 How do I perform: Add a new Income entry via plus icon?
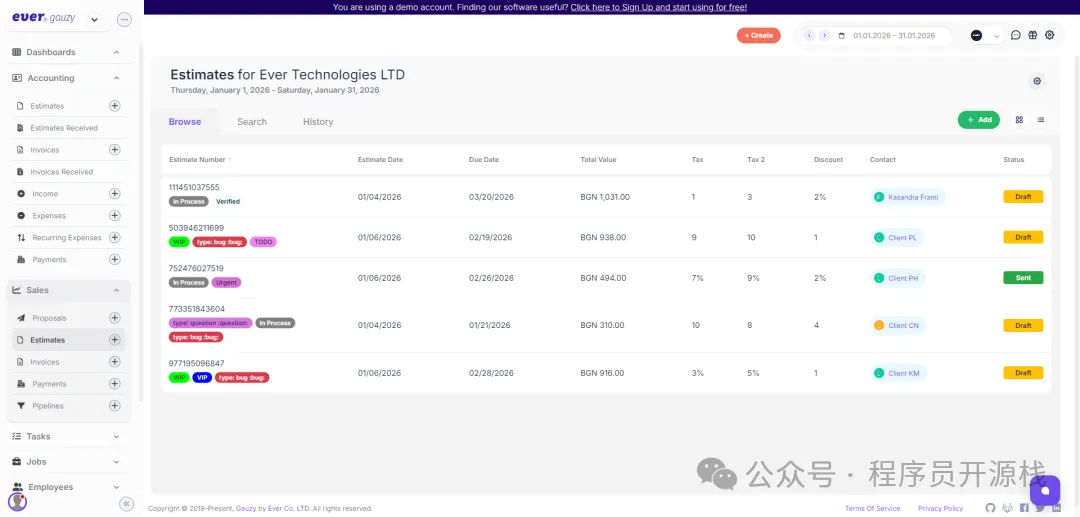[114, 194]
